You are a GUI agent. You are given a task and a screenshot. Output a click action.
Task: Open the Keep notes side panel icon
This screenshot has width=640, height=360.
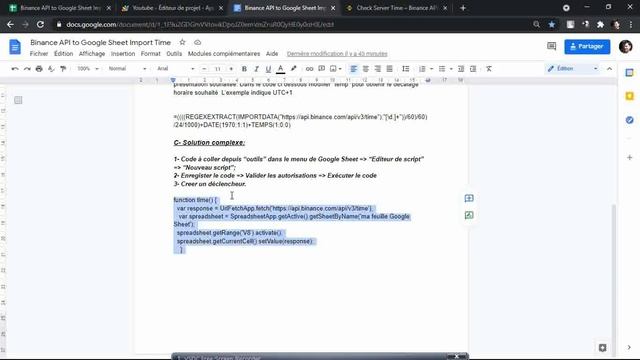coord(629,96)
